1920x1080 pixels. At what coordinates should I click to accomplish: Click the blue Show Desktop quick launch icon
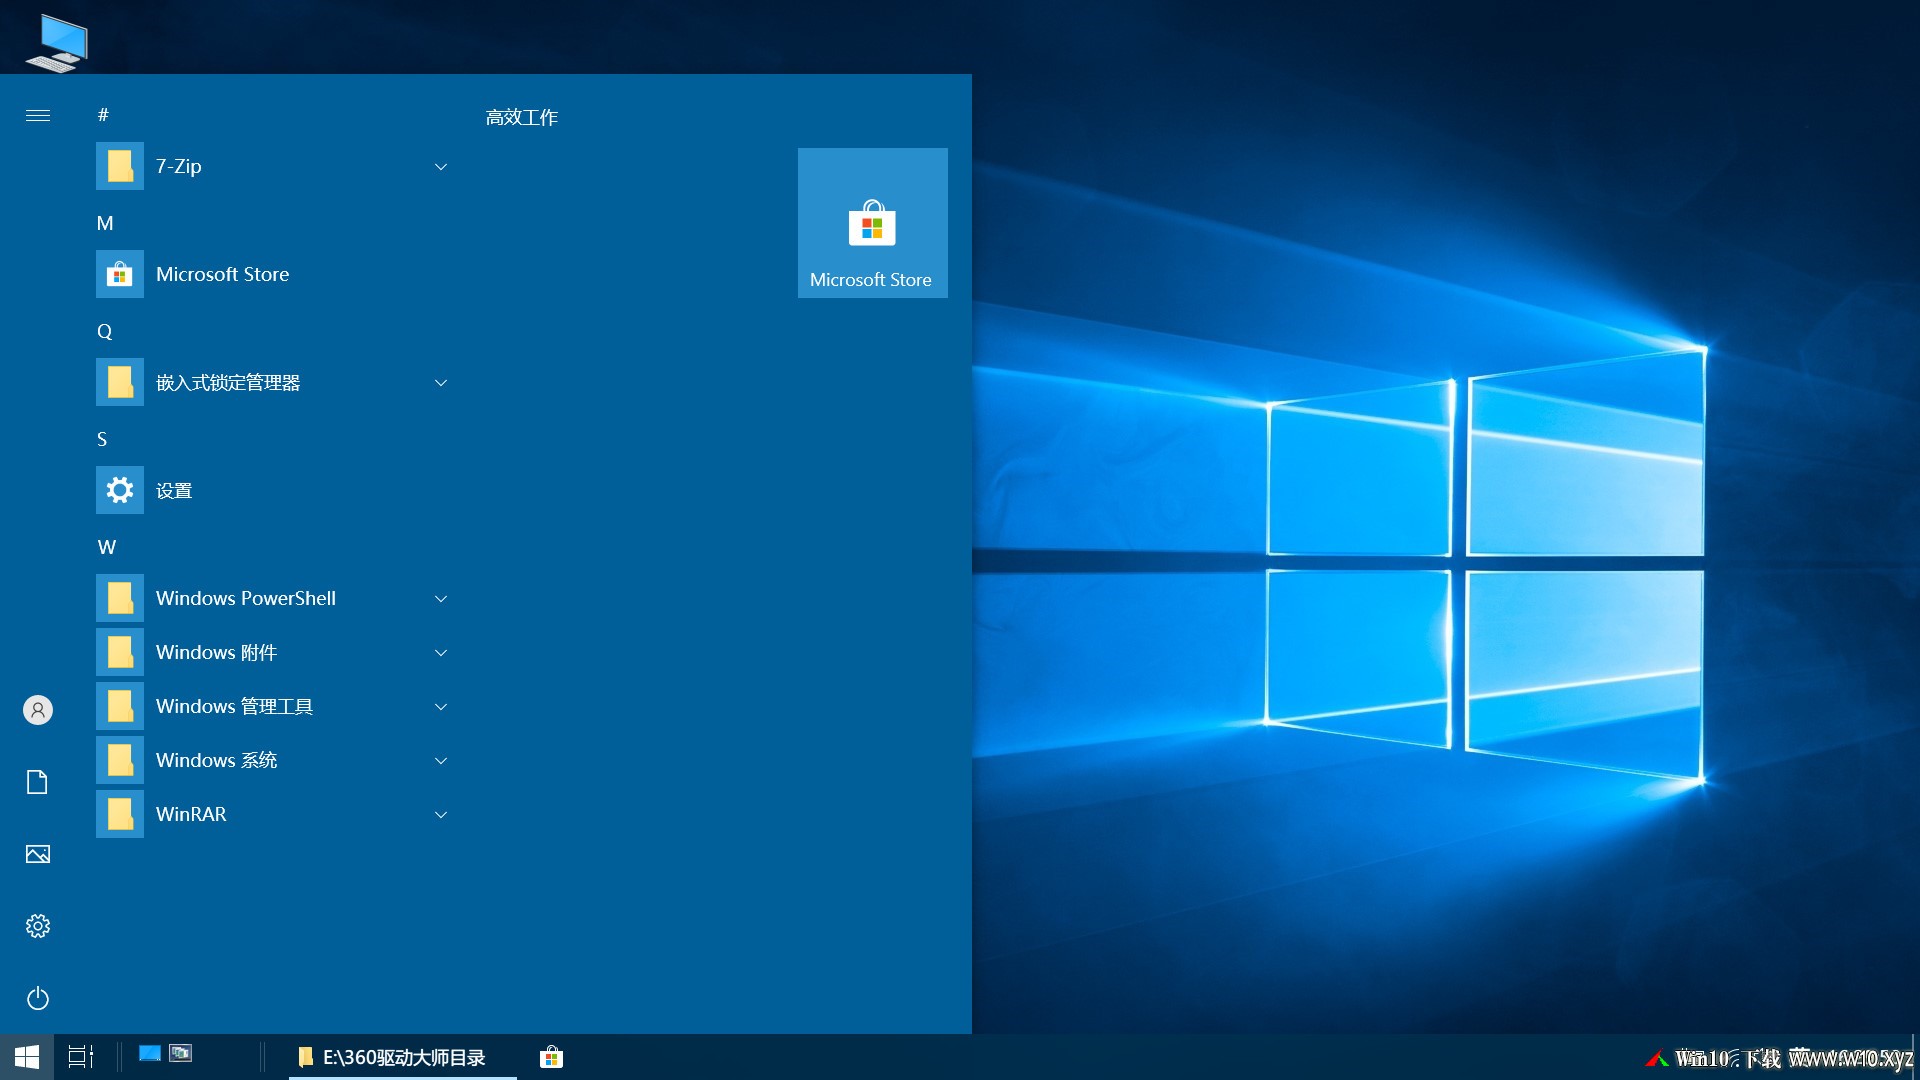[x=150, y=1053]
